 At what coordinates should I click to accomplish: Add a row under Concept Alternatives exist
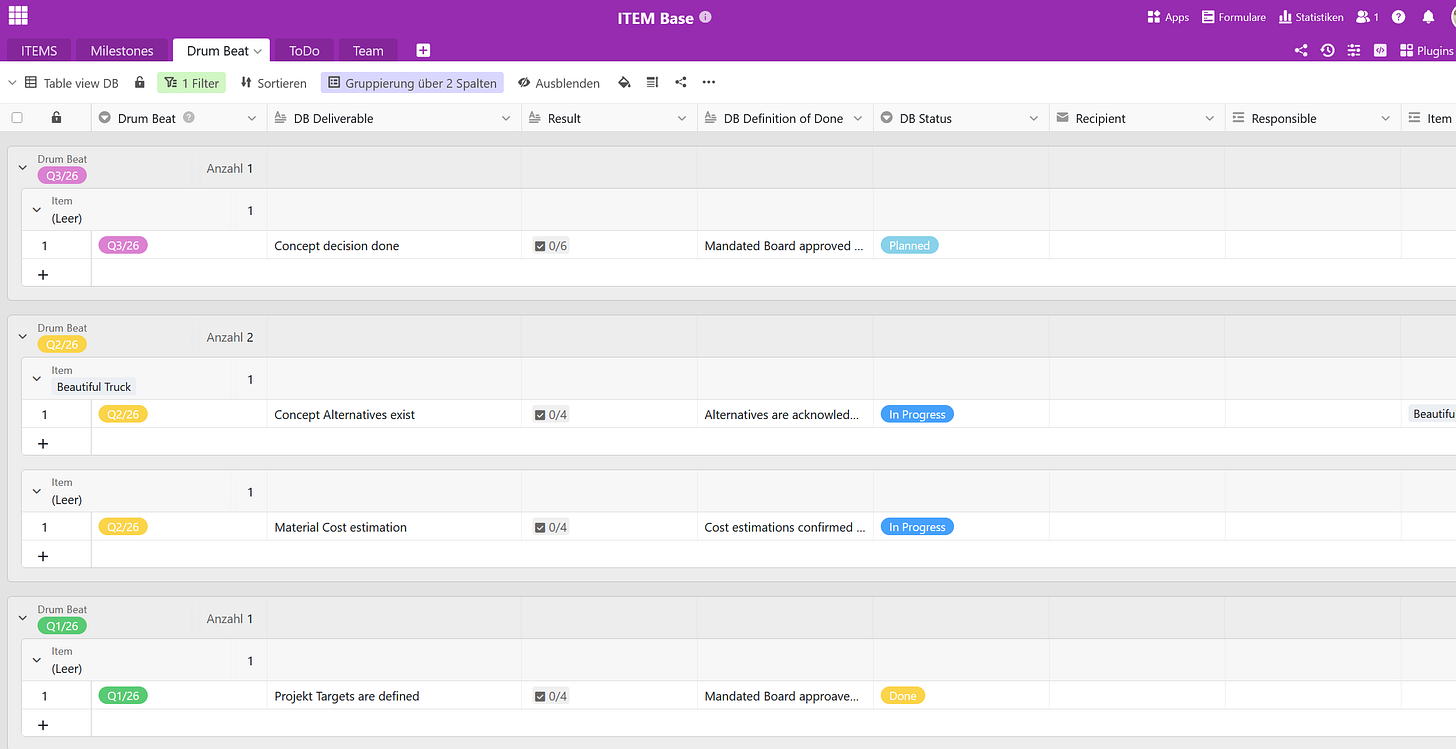click(x=42, y=443)
